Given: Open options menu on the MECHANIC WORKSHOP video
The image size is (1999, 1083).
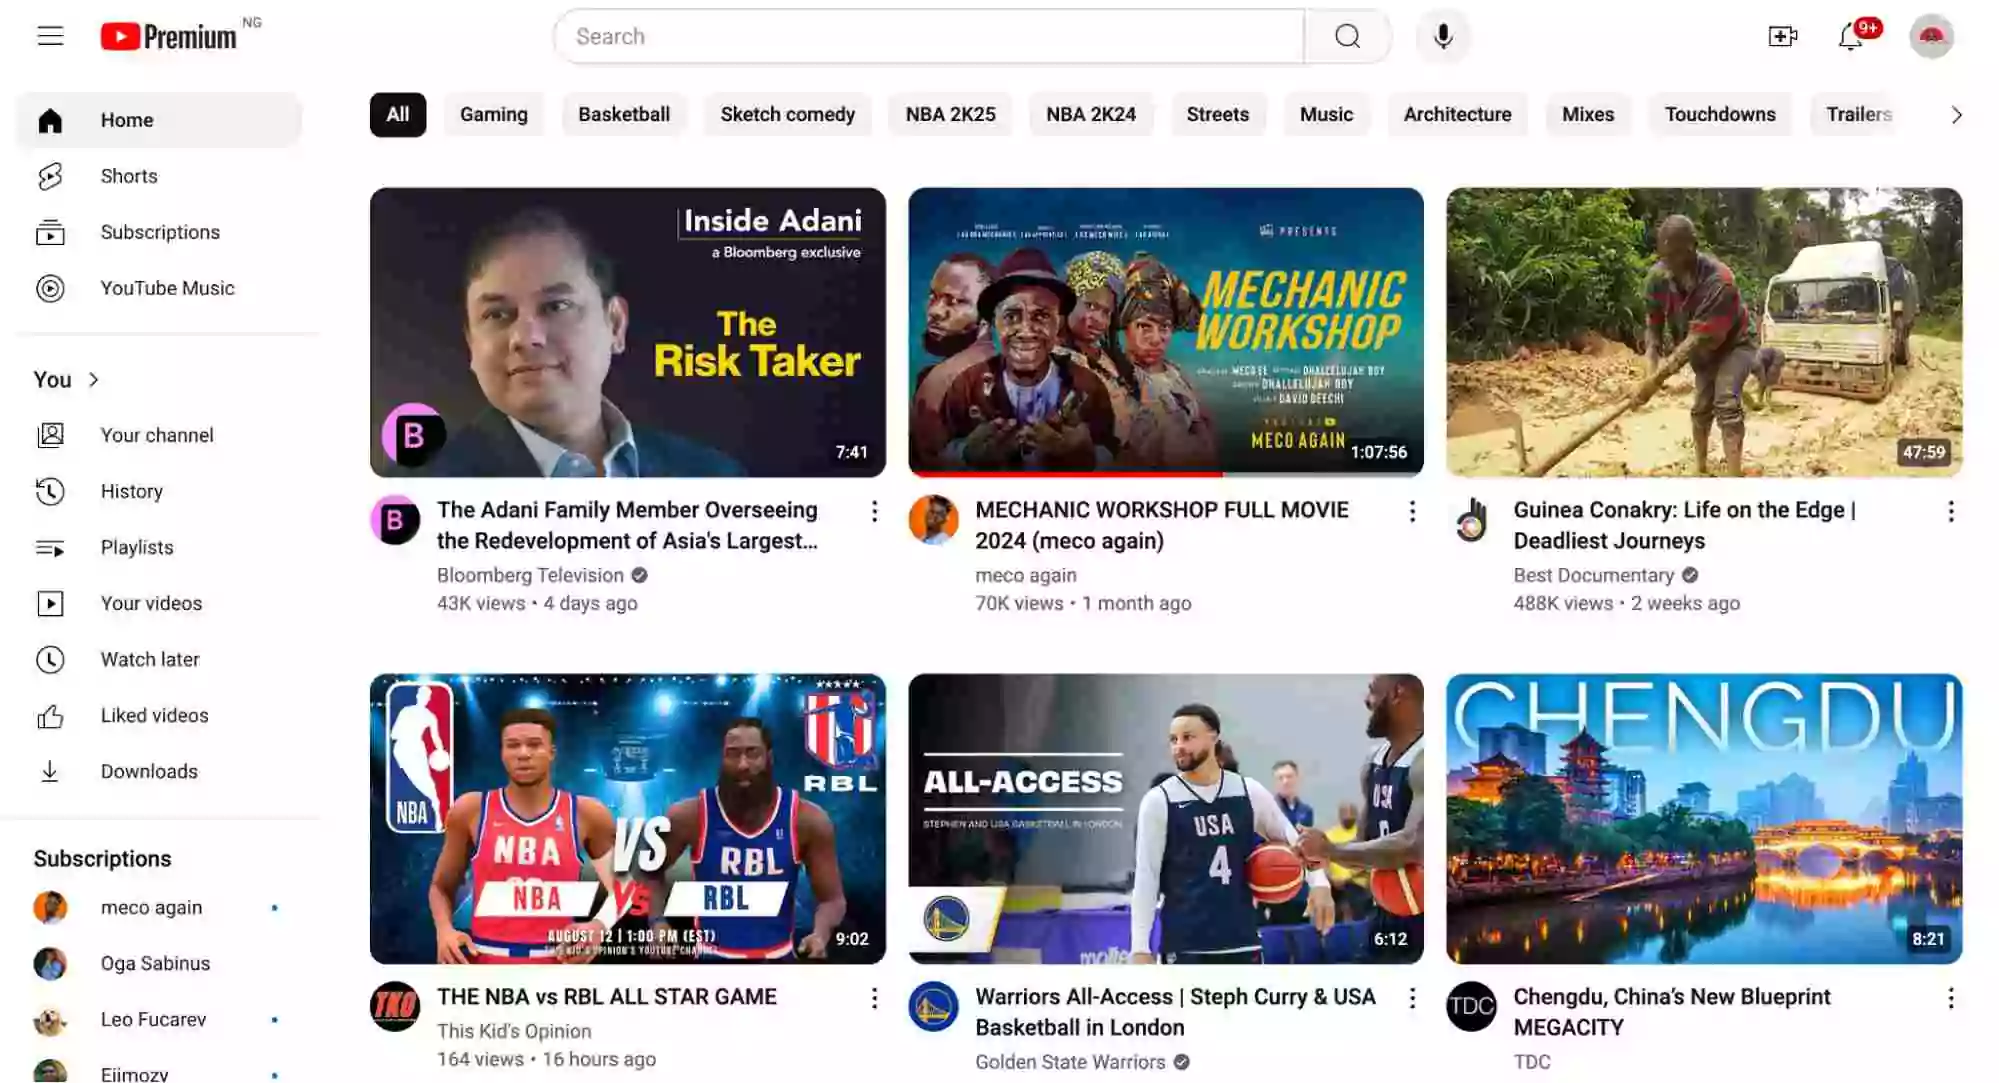Looking at the screenshot, I should pyautogui.click(x=1412, y=511).
